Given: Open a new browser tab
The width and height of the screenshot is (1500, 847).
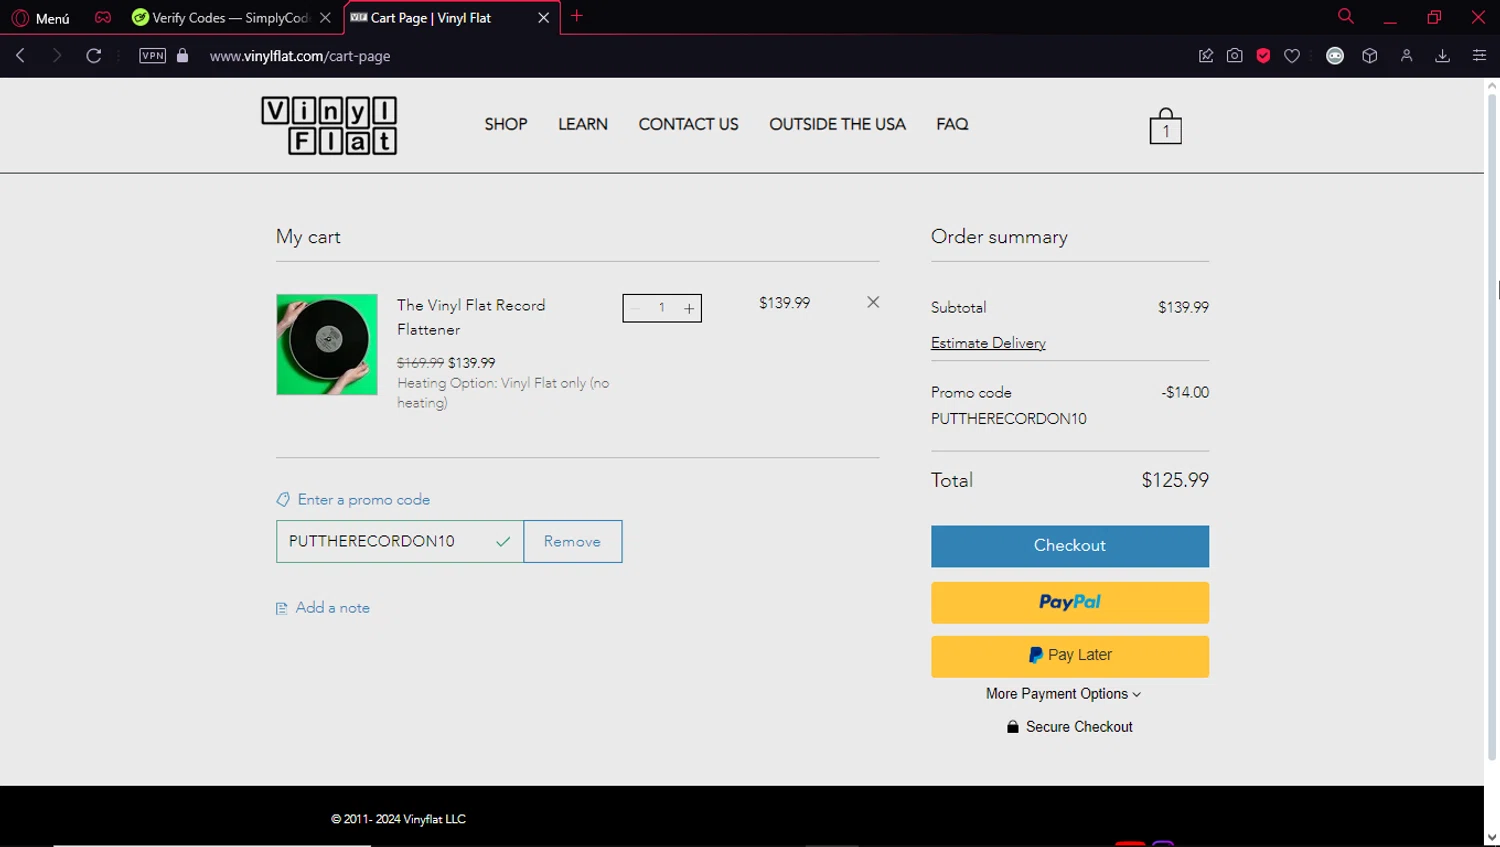Looking at the screenshot, I should 577,16.
